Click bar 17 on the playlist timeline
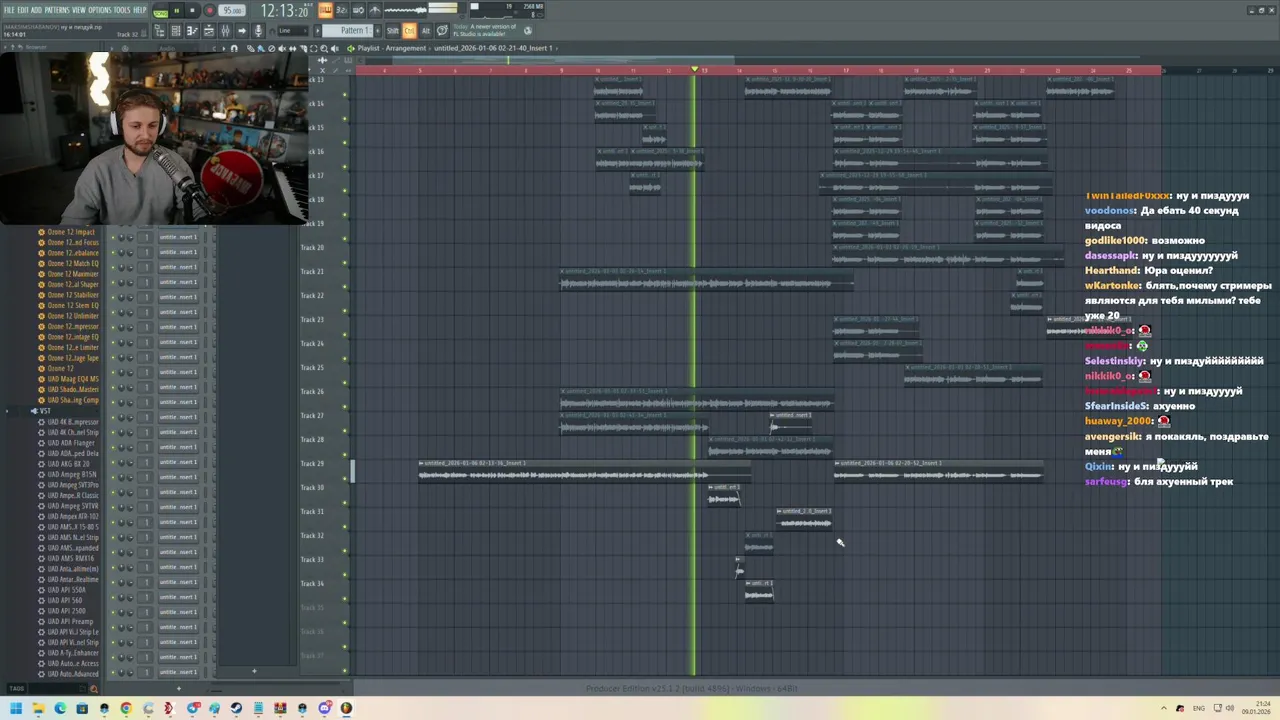Screen dimensions: 1280x720 tap(846, 70)
